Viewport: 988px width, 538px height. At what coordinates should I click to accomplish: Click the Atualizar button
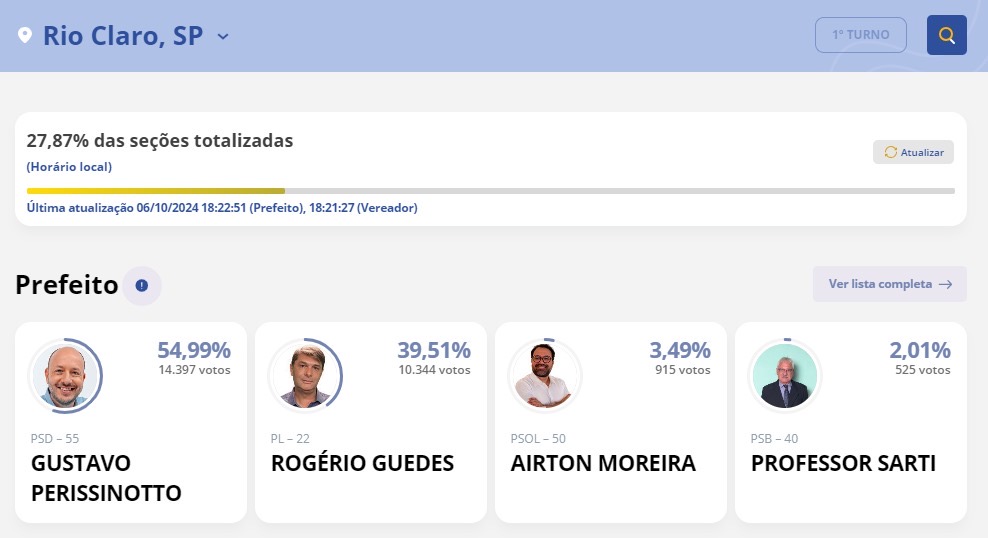(x=913, y=152)
